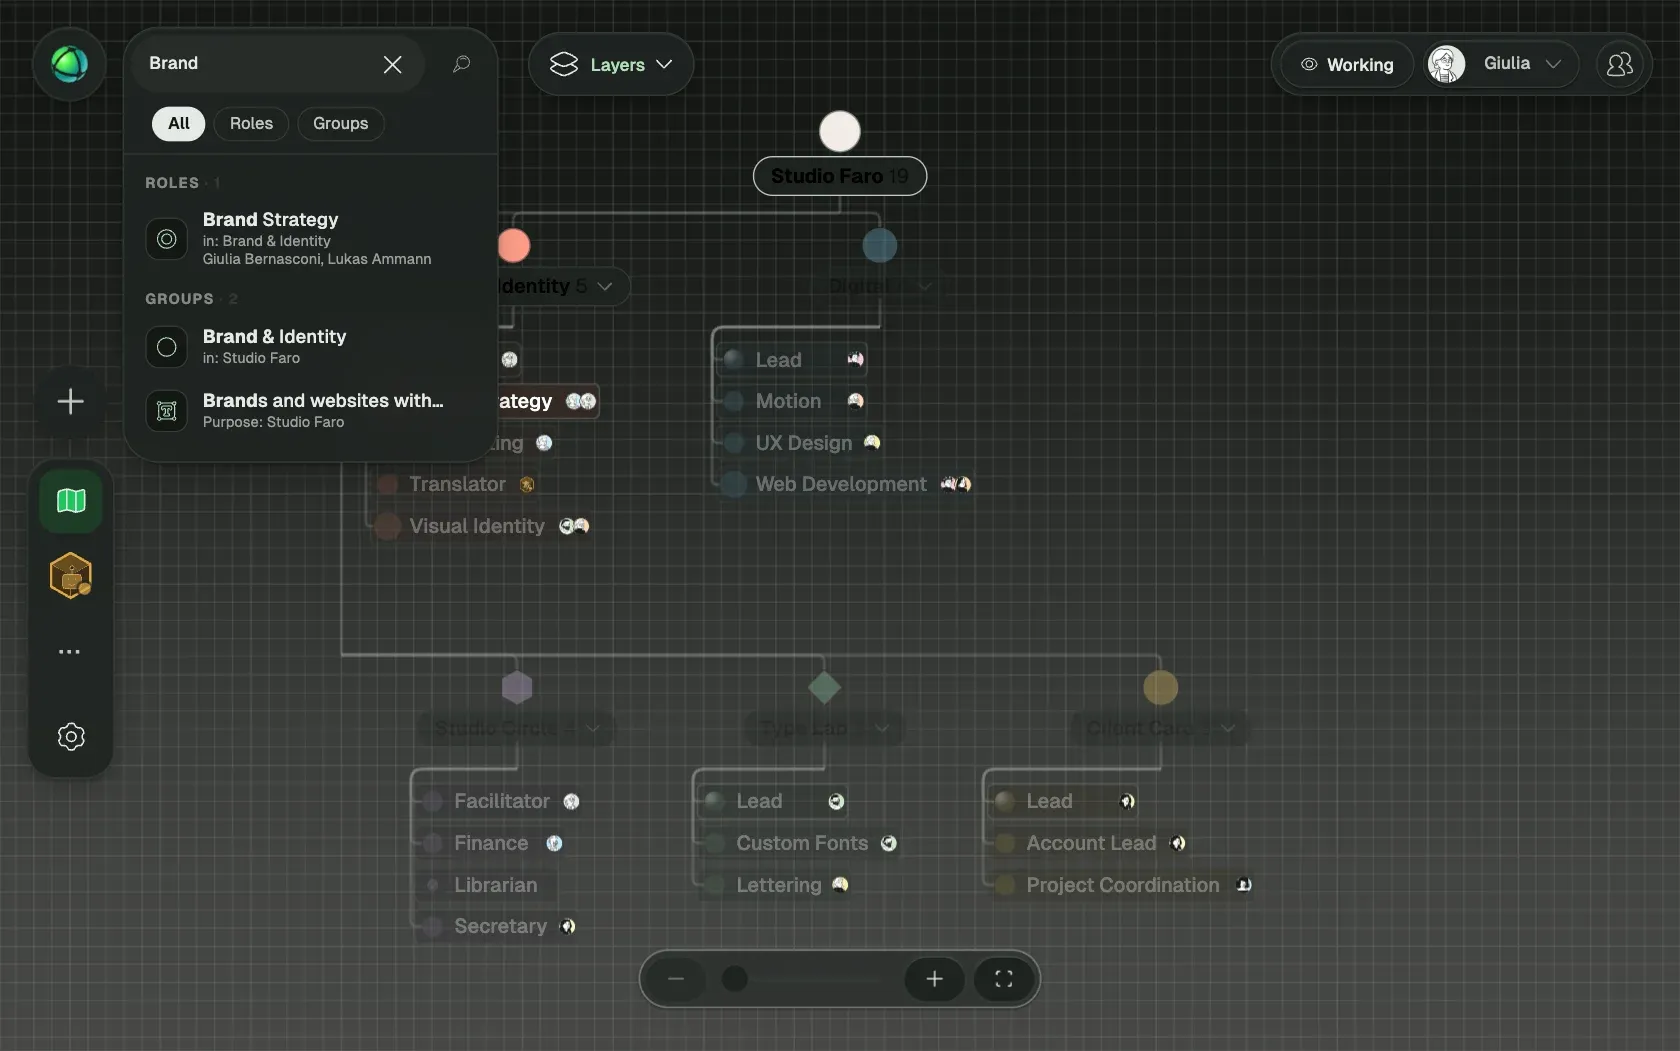Open the orange box icon in sidebar
Image resolution: width=1680 pixels, height=1051 pixels.
point(71,576)
